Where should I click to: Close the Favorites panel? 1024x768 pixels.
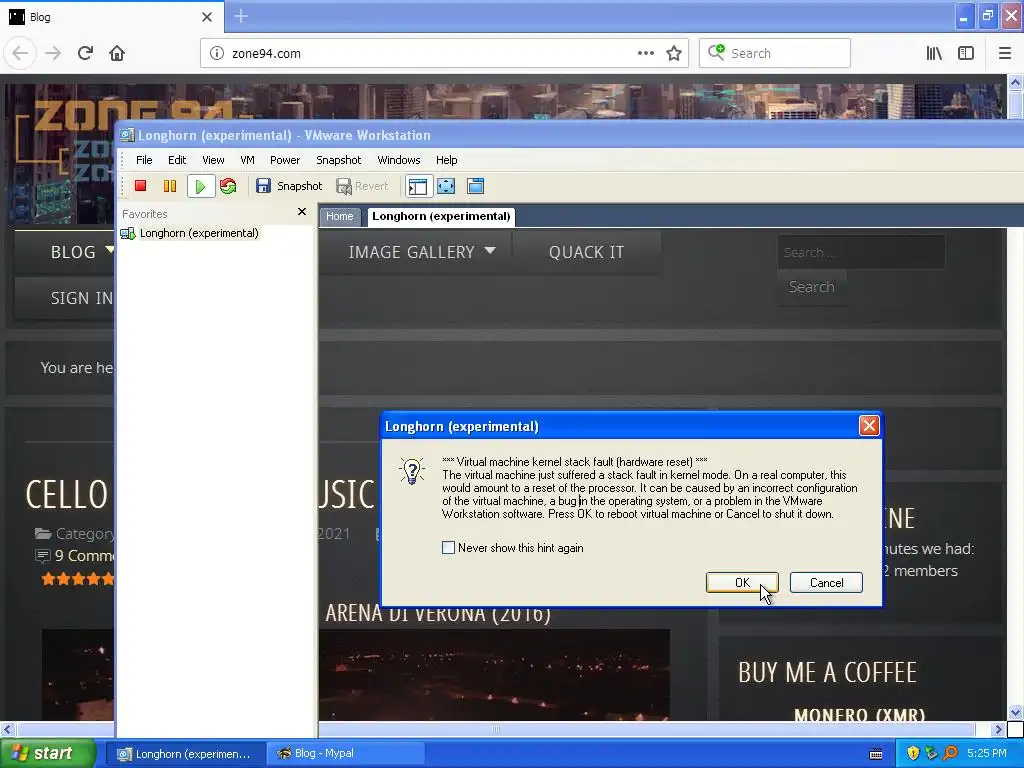[x=302, y=212]
